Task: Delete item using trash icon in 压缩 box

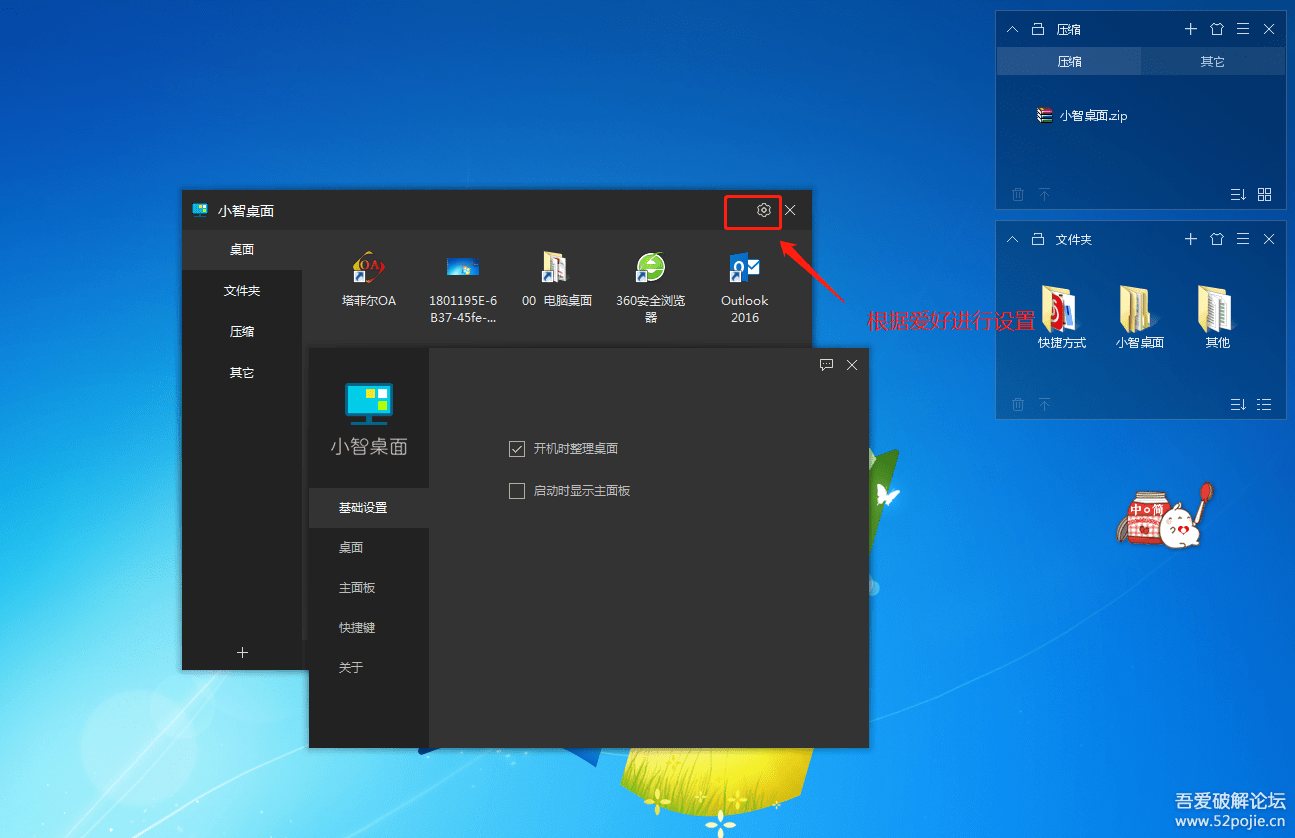Action: 1018,194
